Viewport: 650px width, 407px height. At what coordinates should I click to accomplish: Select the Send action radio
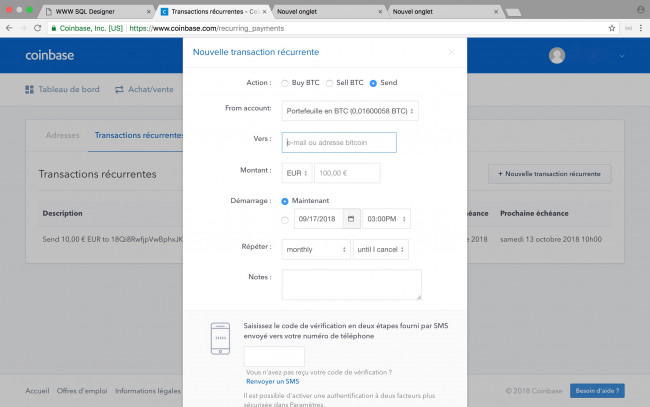[x=373, y=83]
